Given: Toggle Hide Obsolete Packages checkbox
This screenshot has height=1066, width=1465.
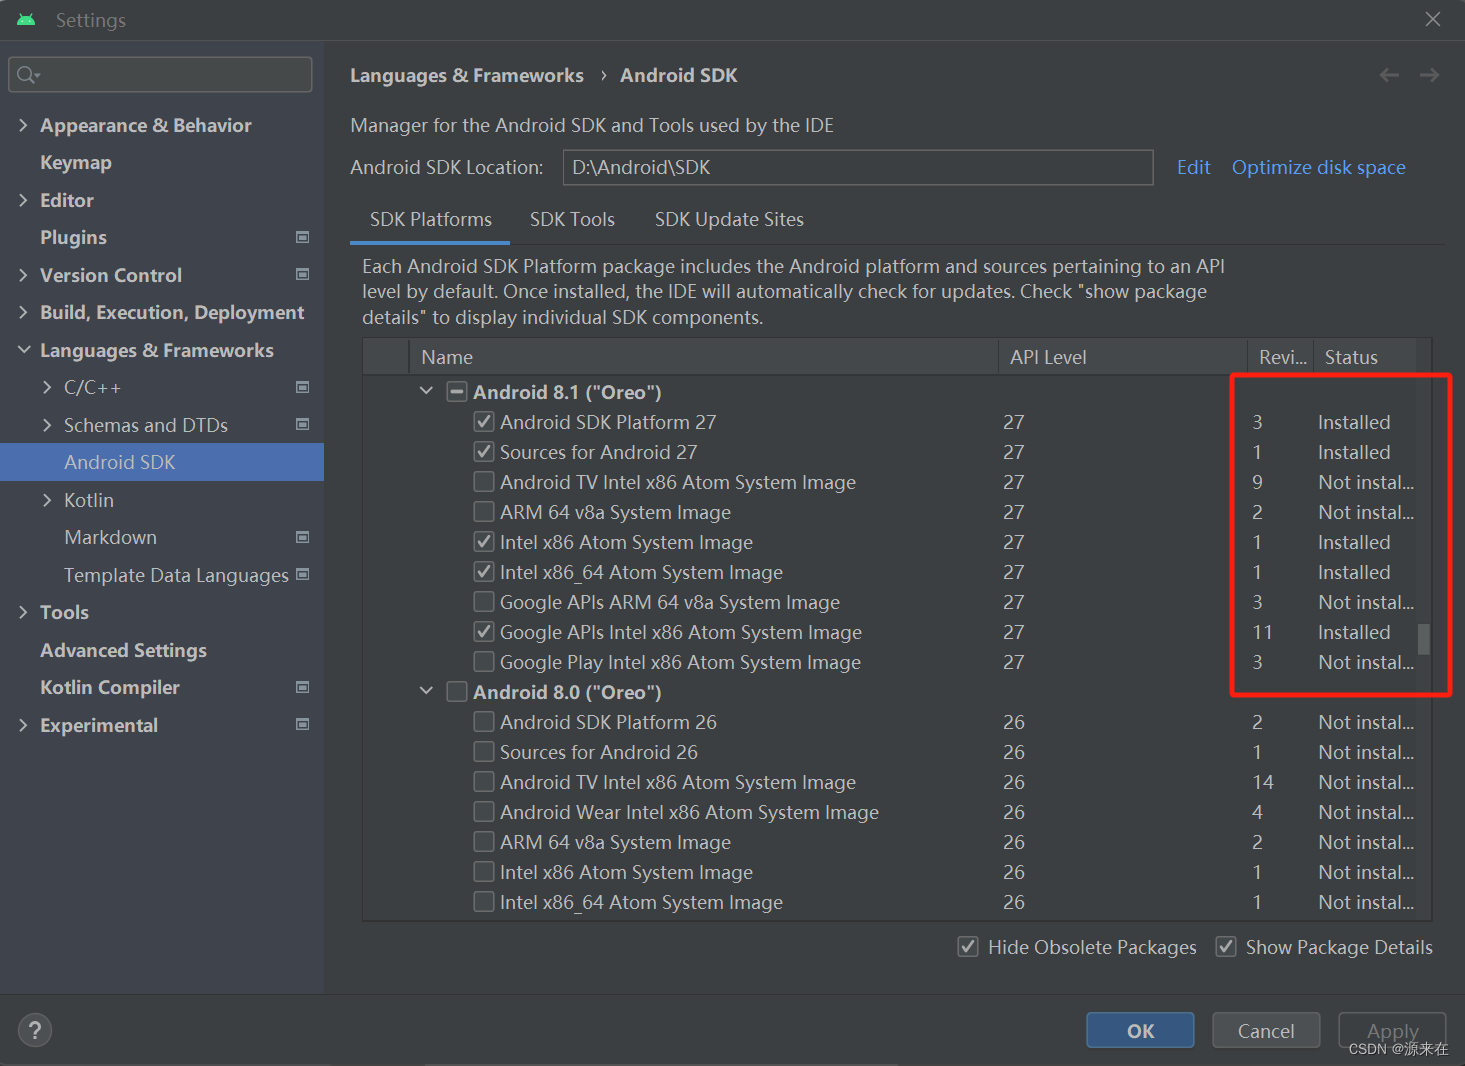Looking at the screenshot, I should point(968,947).
